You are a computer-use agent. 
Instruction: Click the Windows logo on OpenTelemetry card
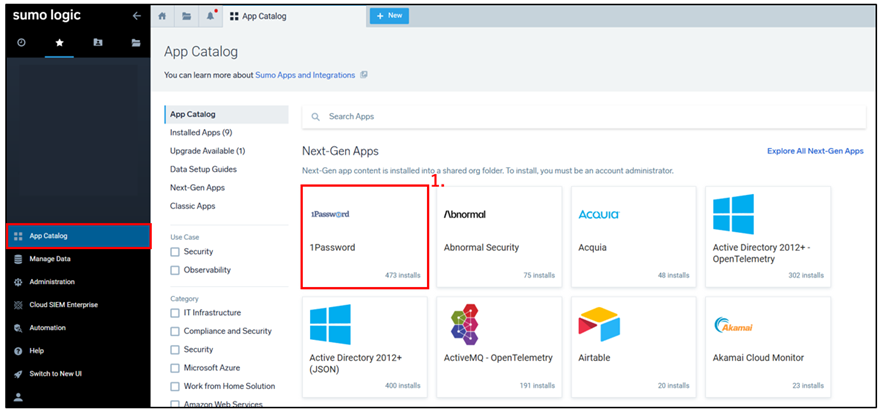coord(733,214)
